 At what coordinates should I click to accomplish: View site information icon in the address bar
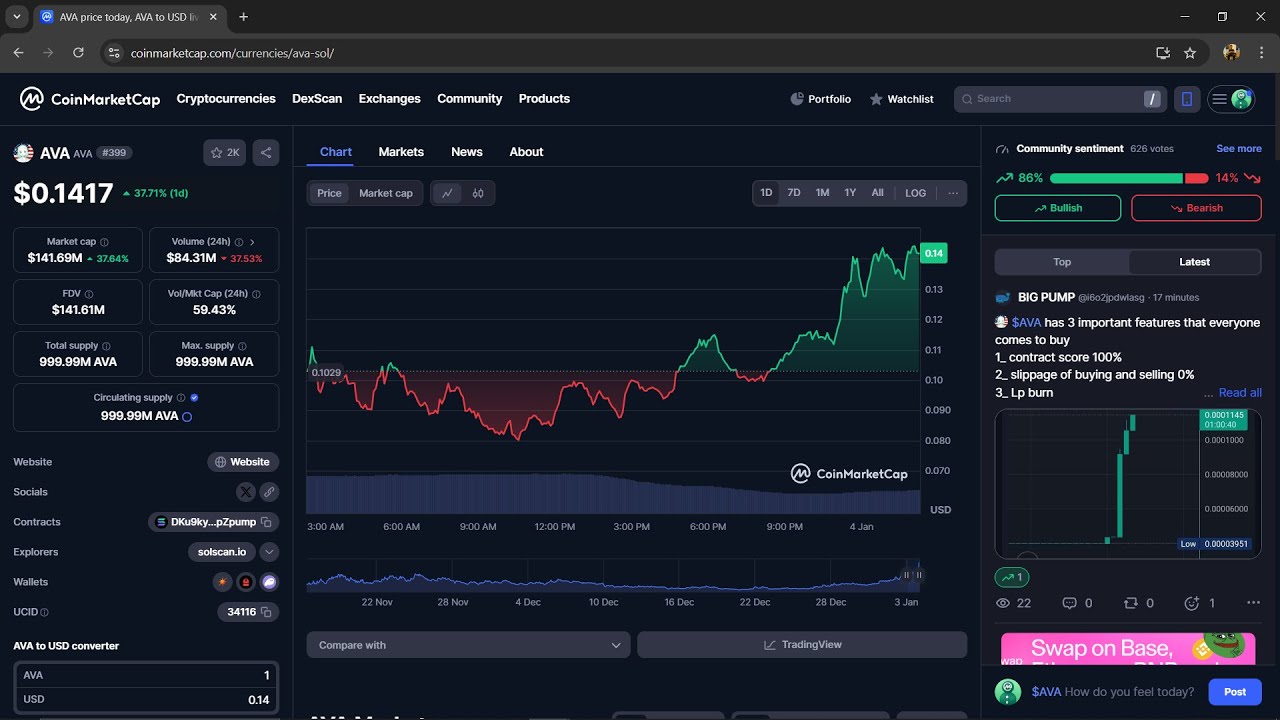tap(113, 53)
